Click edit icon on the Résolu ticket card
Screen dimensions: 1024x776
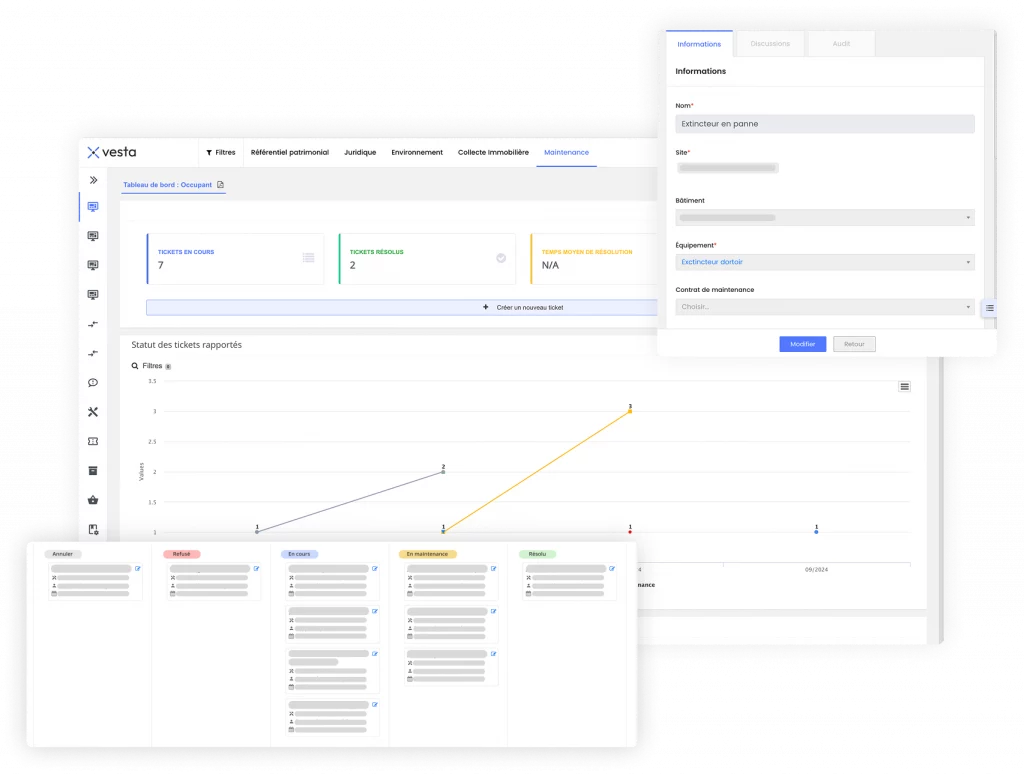[611, 569]
